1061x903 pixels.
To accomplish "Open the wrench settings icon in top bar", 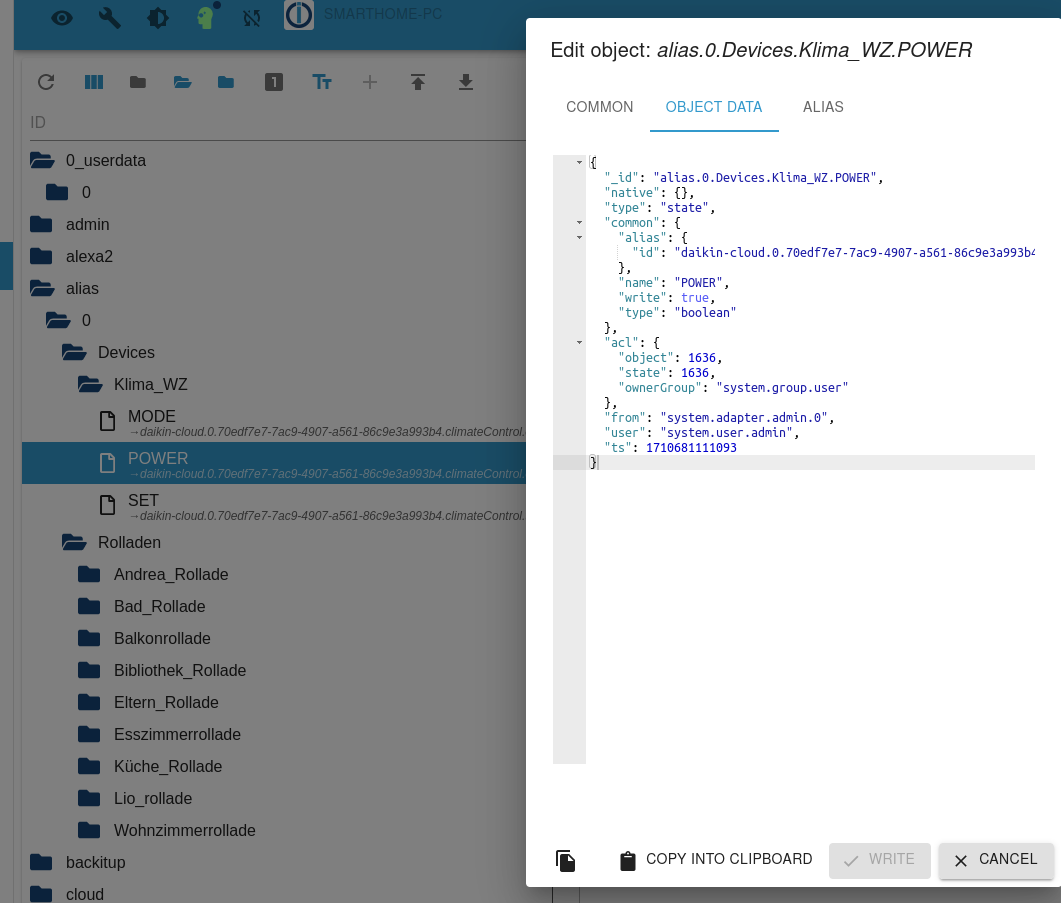I will (x=110, y=18).
